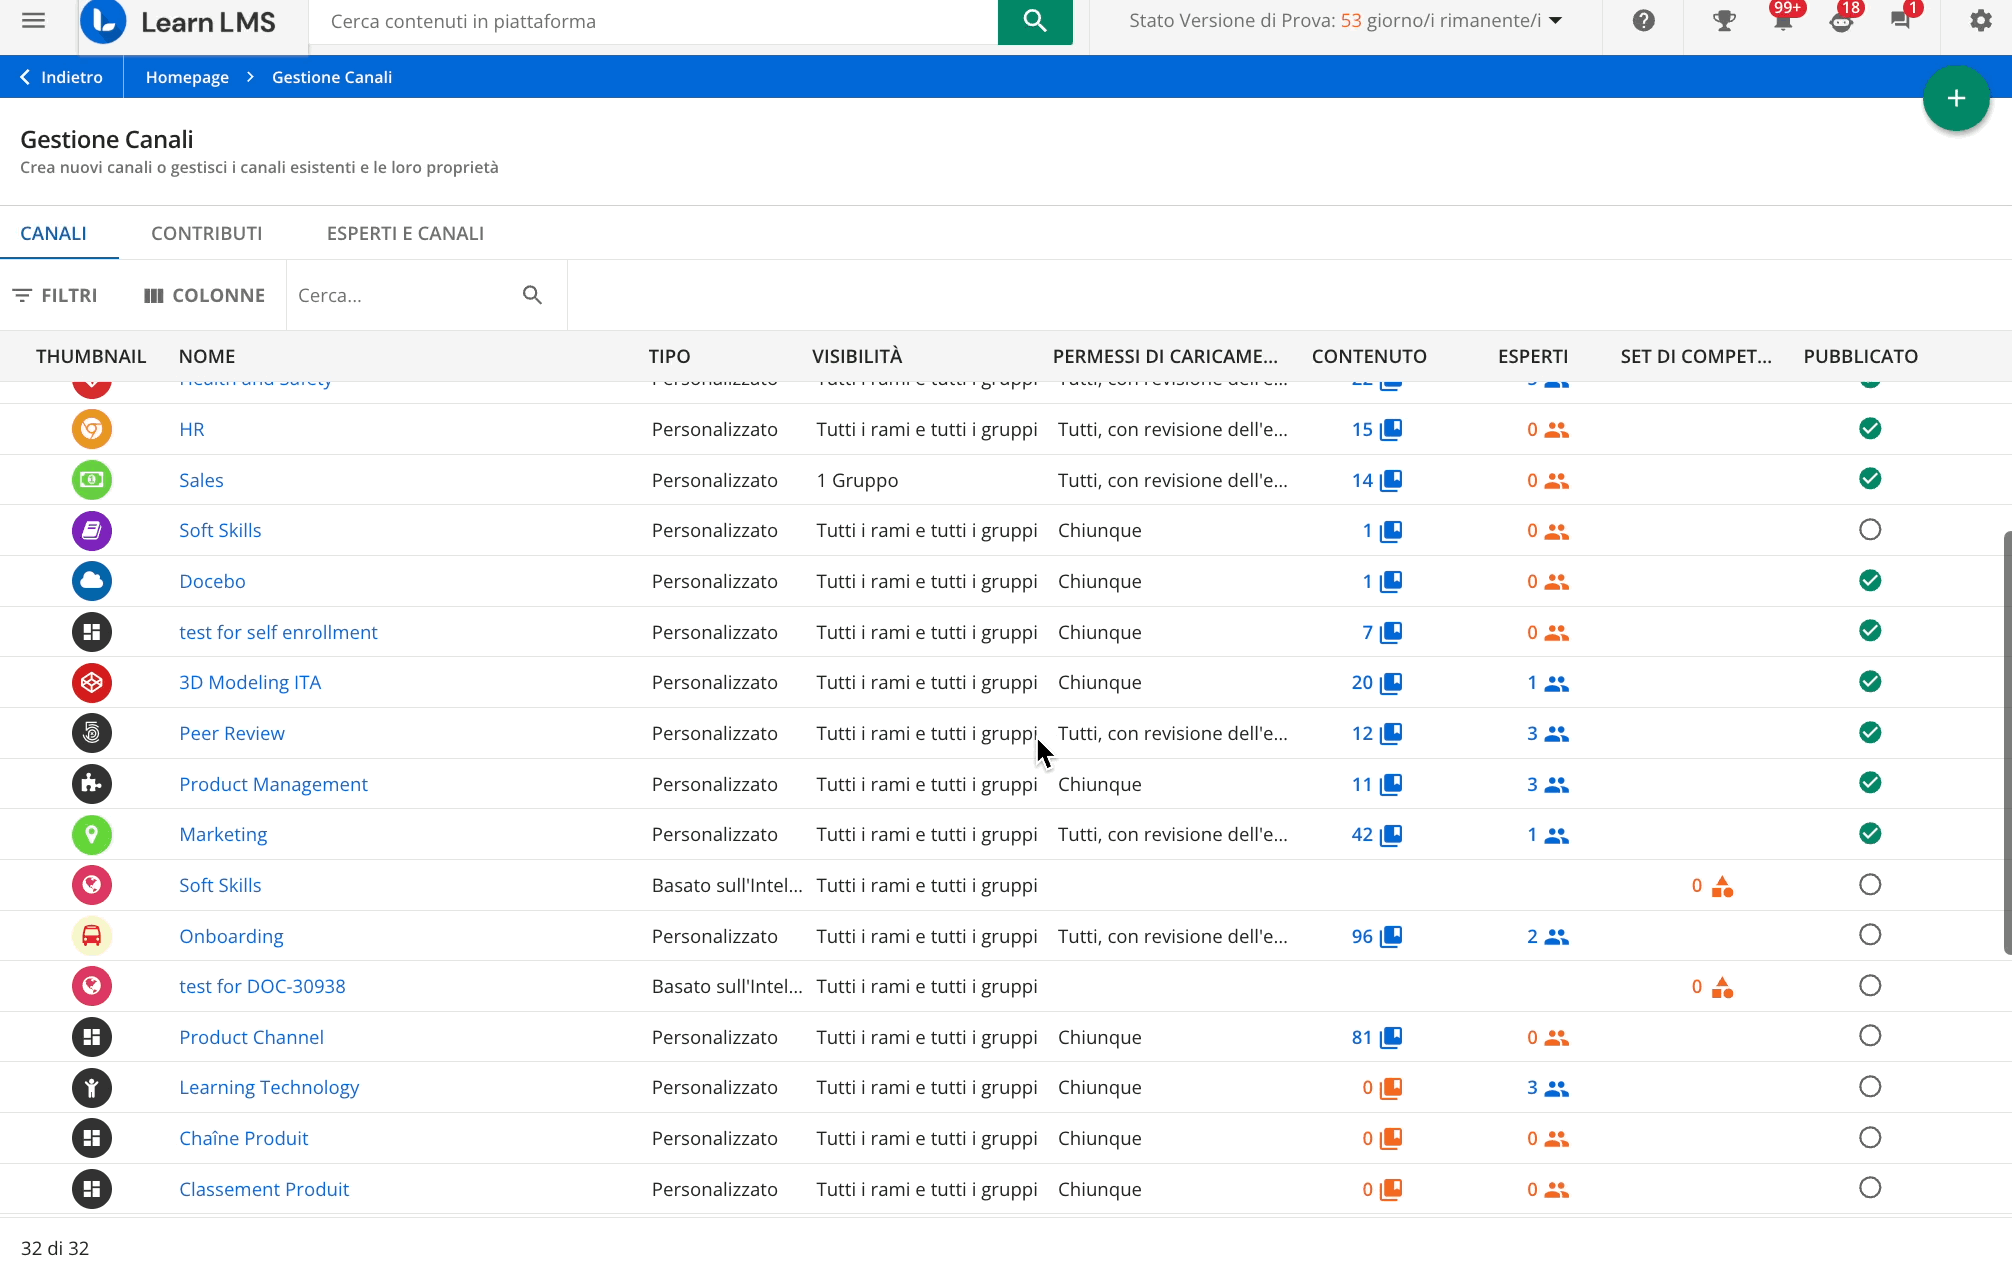Open the Product Management channel link
Image resolution: width=2012 pixels, height=1272 pixels.
pyautogui.click(x=273, y=784)
